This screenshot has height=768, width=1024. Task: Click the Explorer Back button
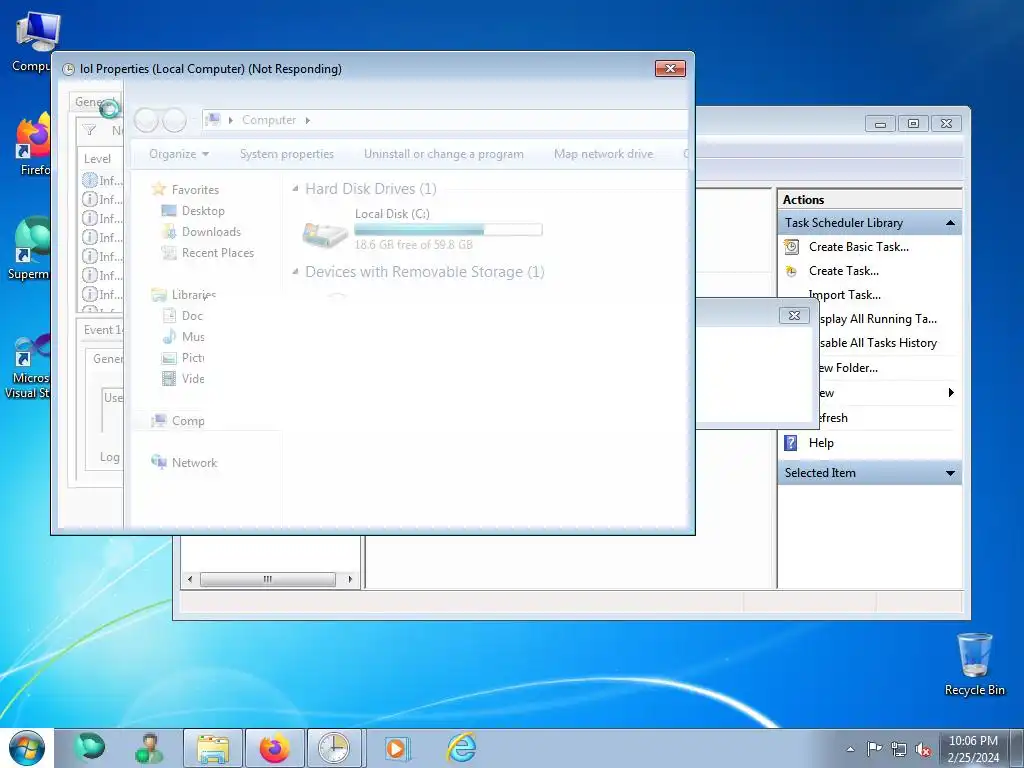(146, 120)
